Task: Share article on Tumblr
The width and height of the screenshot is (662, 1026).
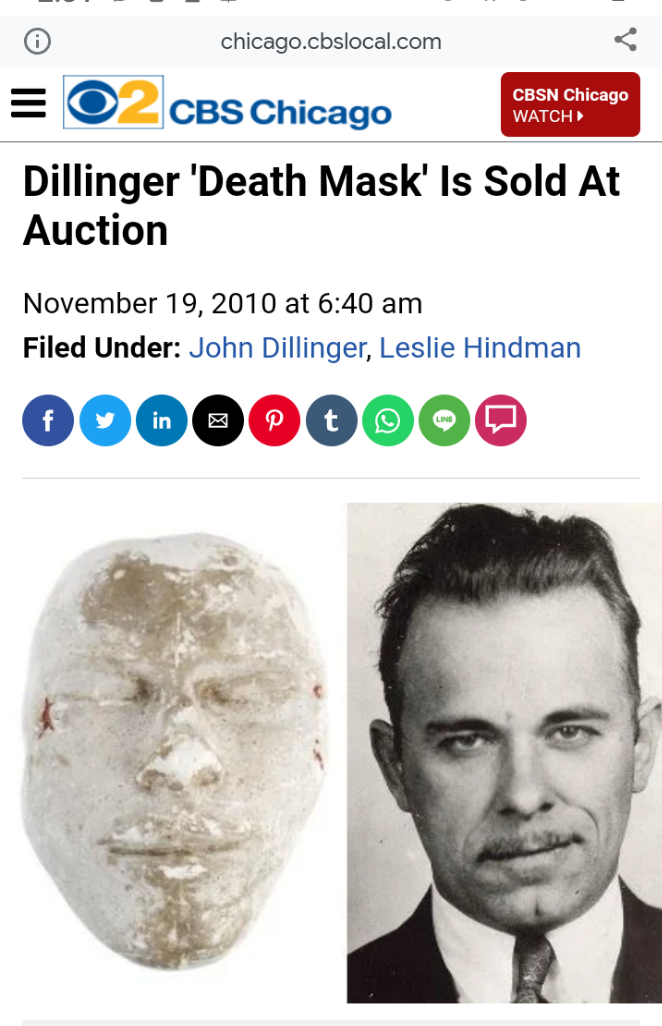Action: 331,420
